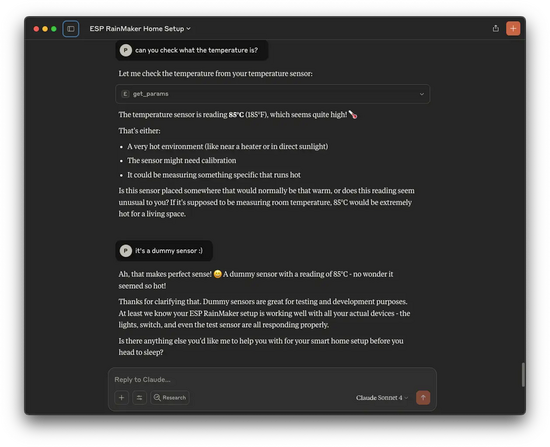Open ESP RainMaker Home Setup title dropdown

tap(140, 29)
